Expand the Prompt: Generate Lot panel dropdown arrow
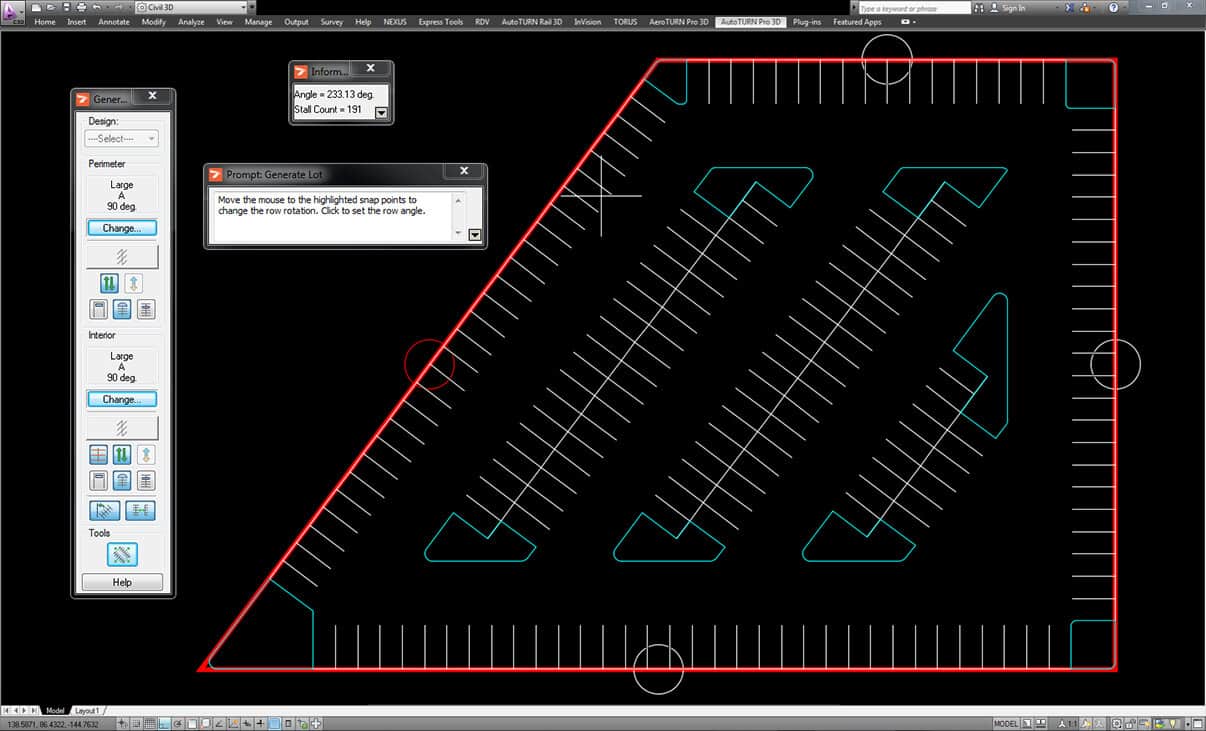The image size is (1206, 731). 475,235
